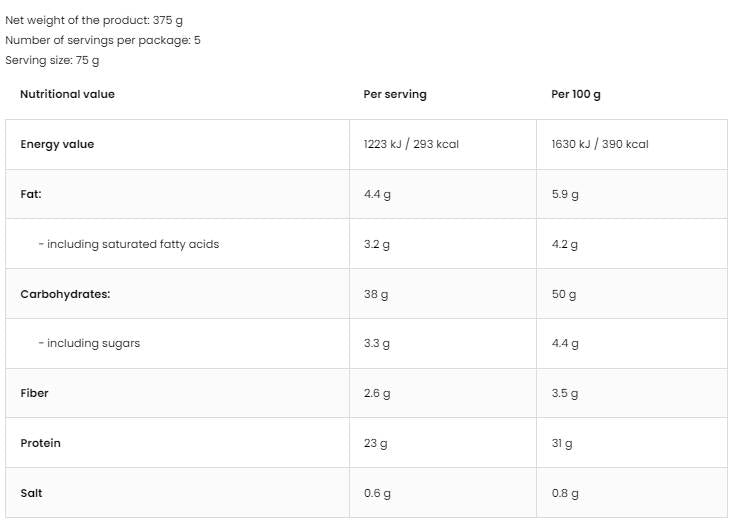The width and height of the screenshot is (736, 524).
Task: Click the 'including sugars' row label
Action: pos(90,343)
